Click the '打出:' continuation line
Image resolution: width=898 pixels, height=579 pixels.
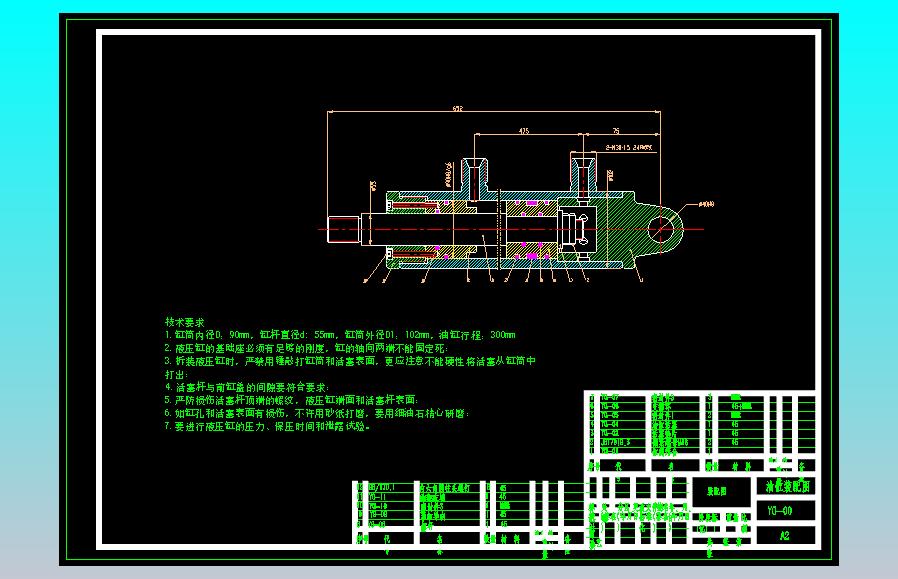click(176, 375)
